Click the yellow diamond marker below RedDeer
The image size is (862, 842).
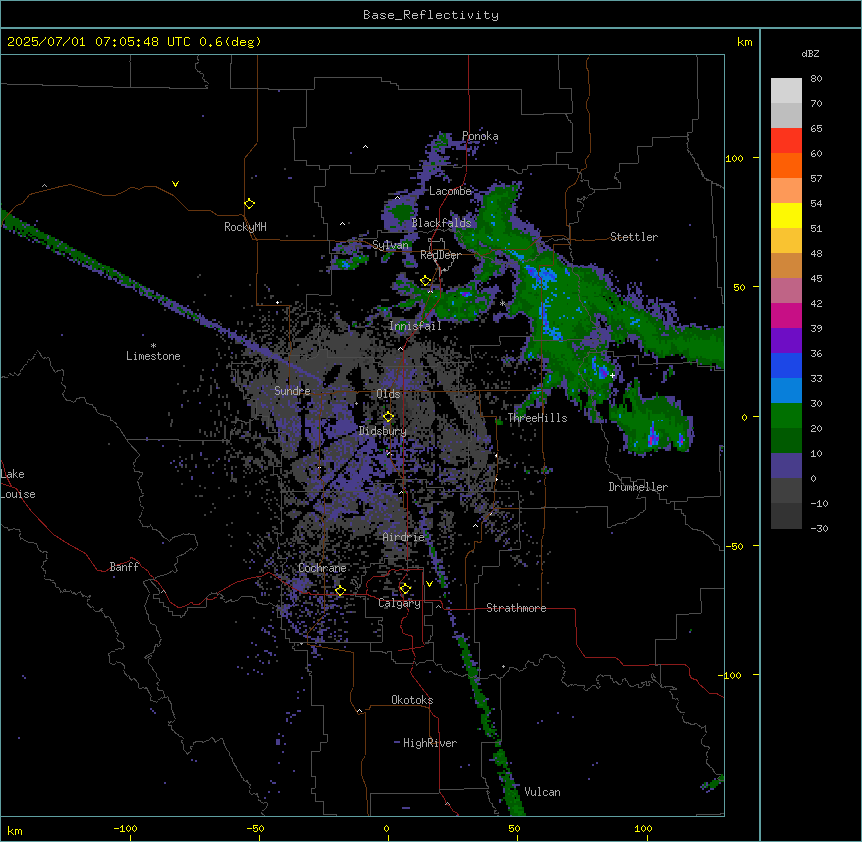click(x=425, y=281)
